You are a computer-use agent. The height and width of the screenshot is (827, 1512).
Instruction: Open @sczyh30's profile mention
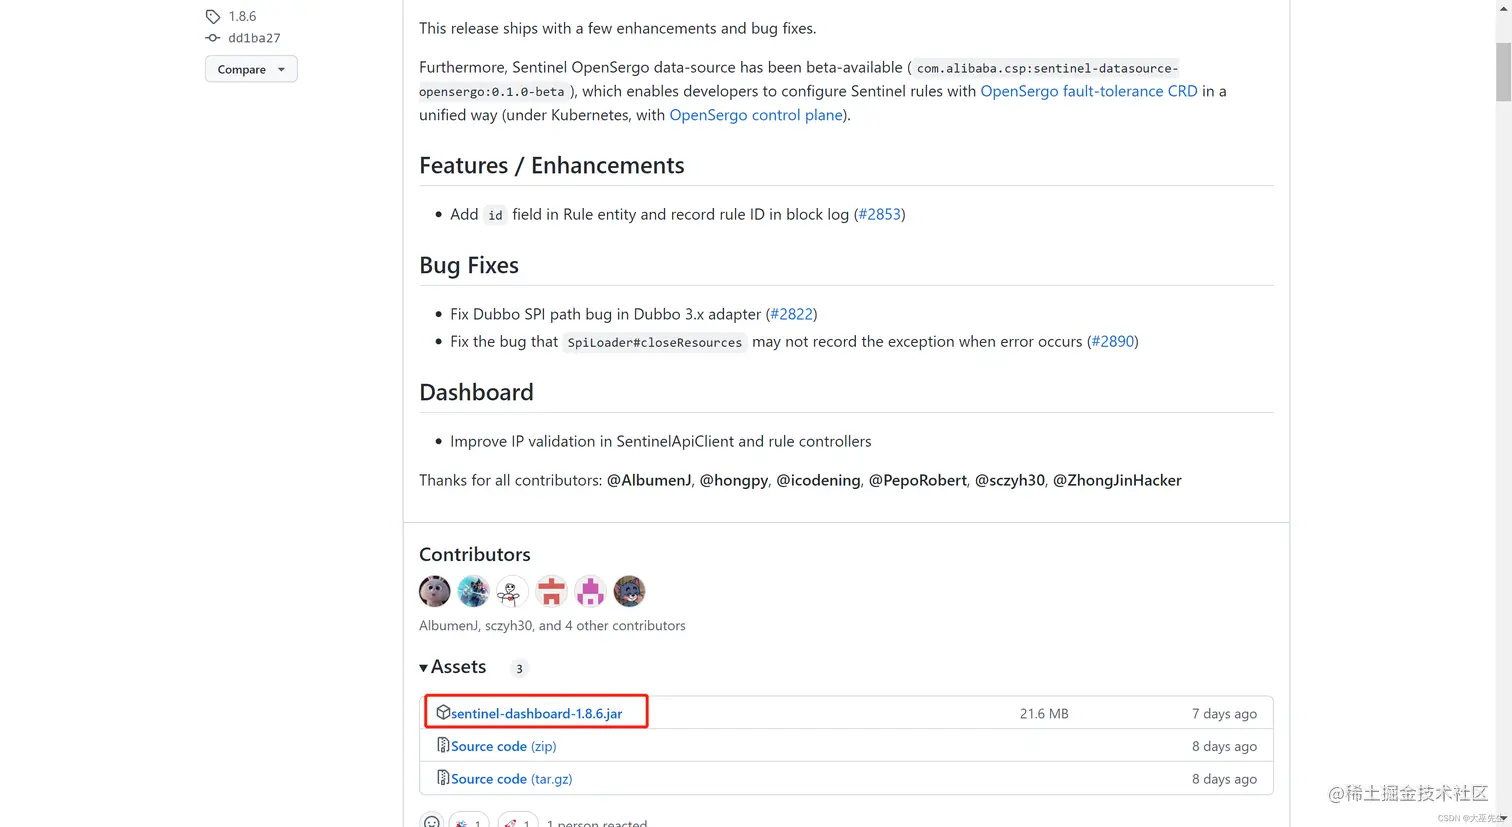click(1010, 480)
